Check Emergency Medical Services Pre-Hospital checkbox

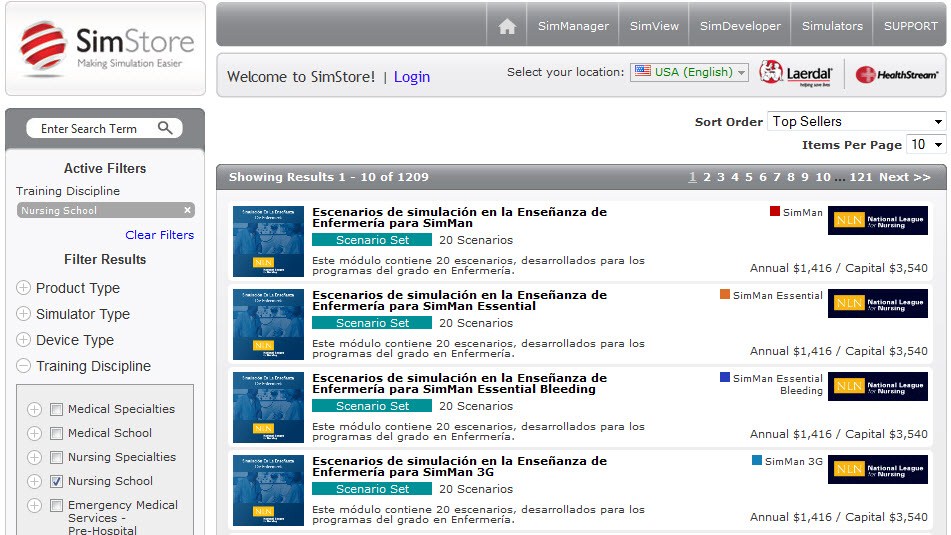pyautogui.click(x=56, y=505)
